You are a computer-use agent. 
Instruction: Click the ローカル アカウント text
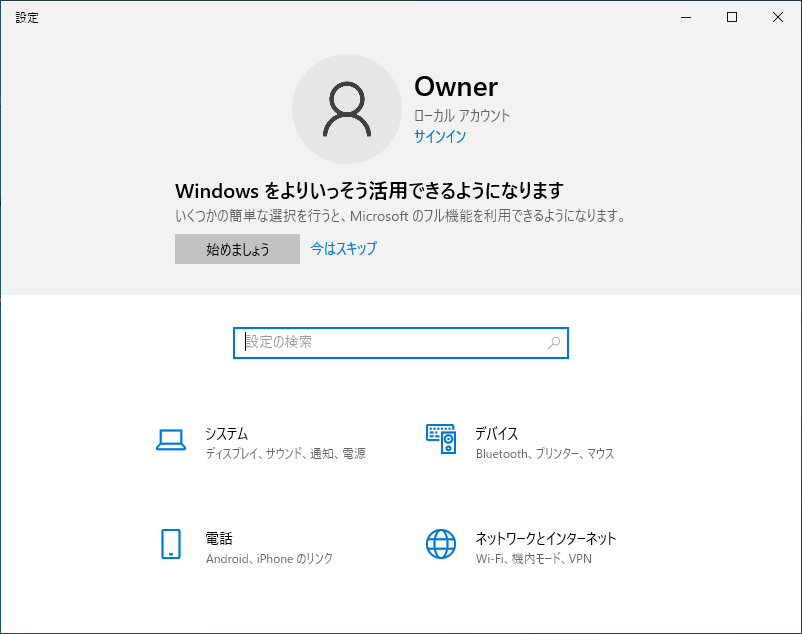pos(462,116)
